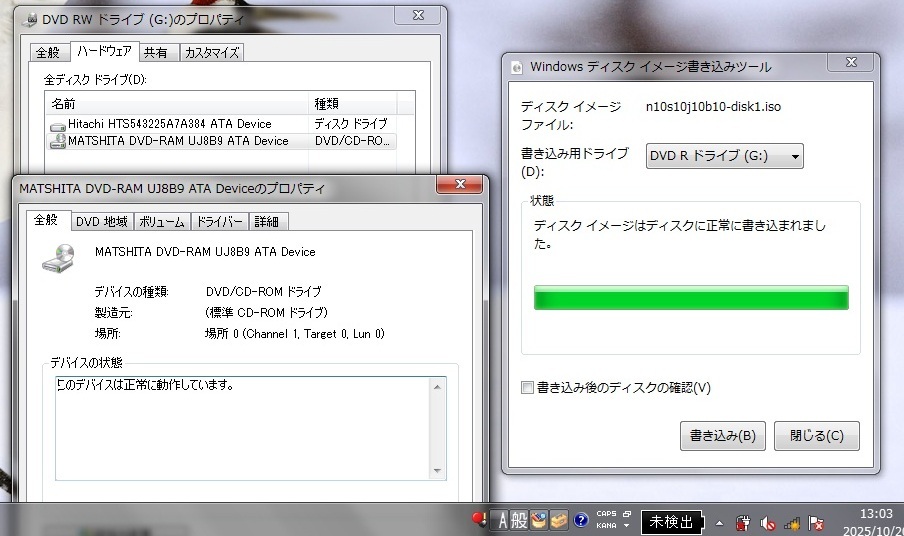Click the 'DVD/CD-RO...' type cell for MATSHITA

[352, 141]
